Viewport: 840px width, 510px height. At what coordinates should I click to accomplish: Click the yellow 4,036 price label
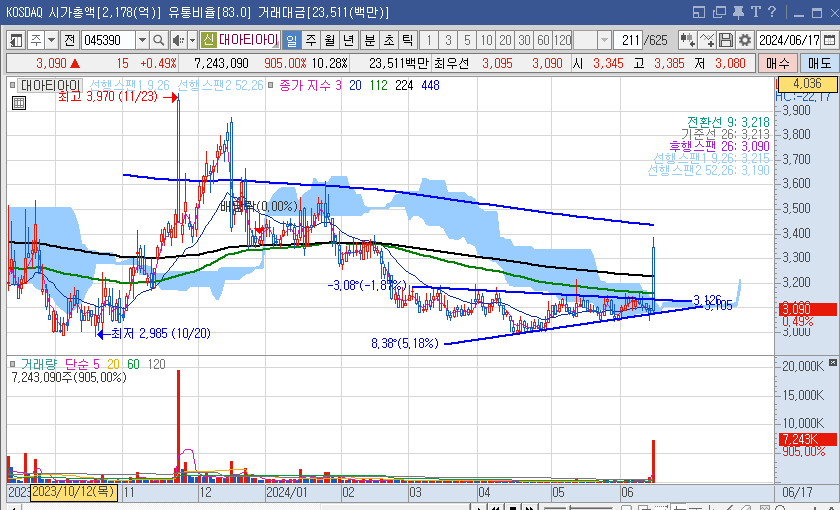807,84
